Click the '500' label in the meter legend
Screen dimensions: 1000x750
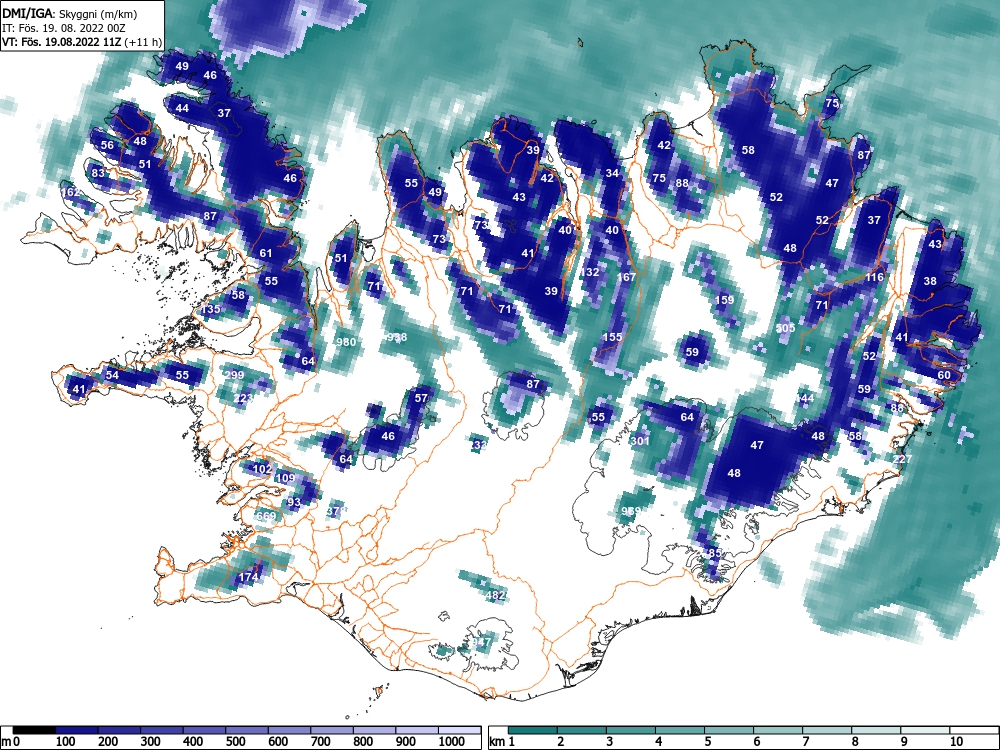click(236, 742)
